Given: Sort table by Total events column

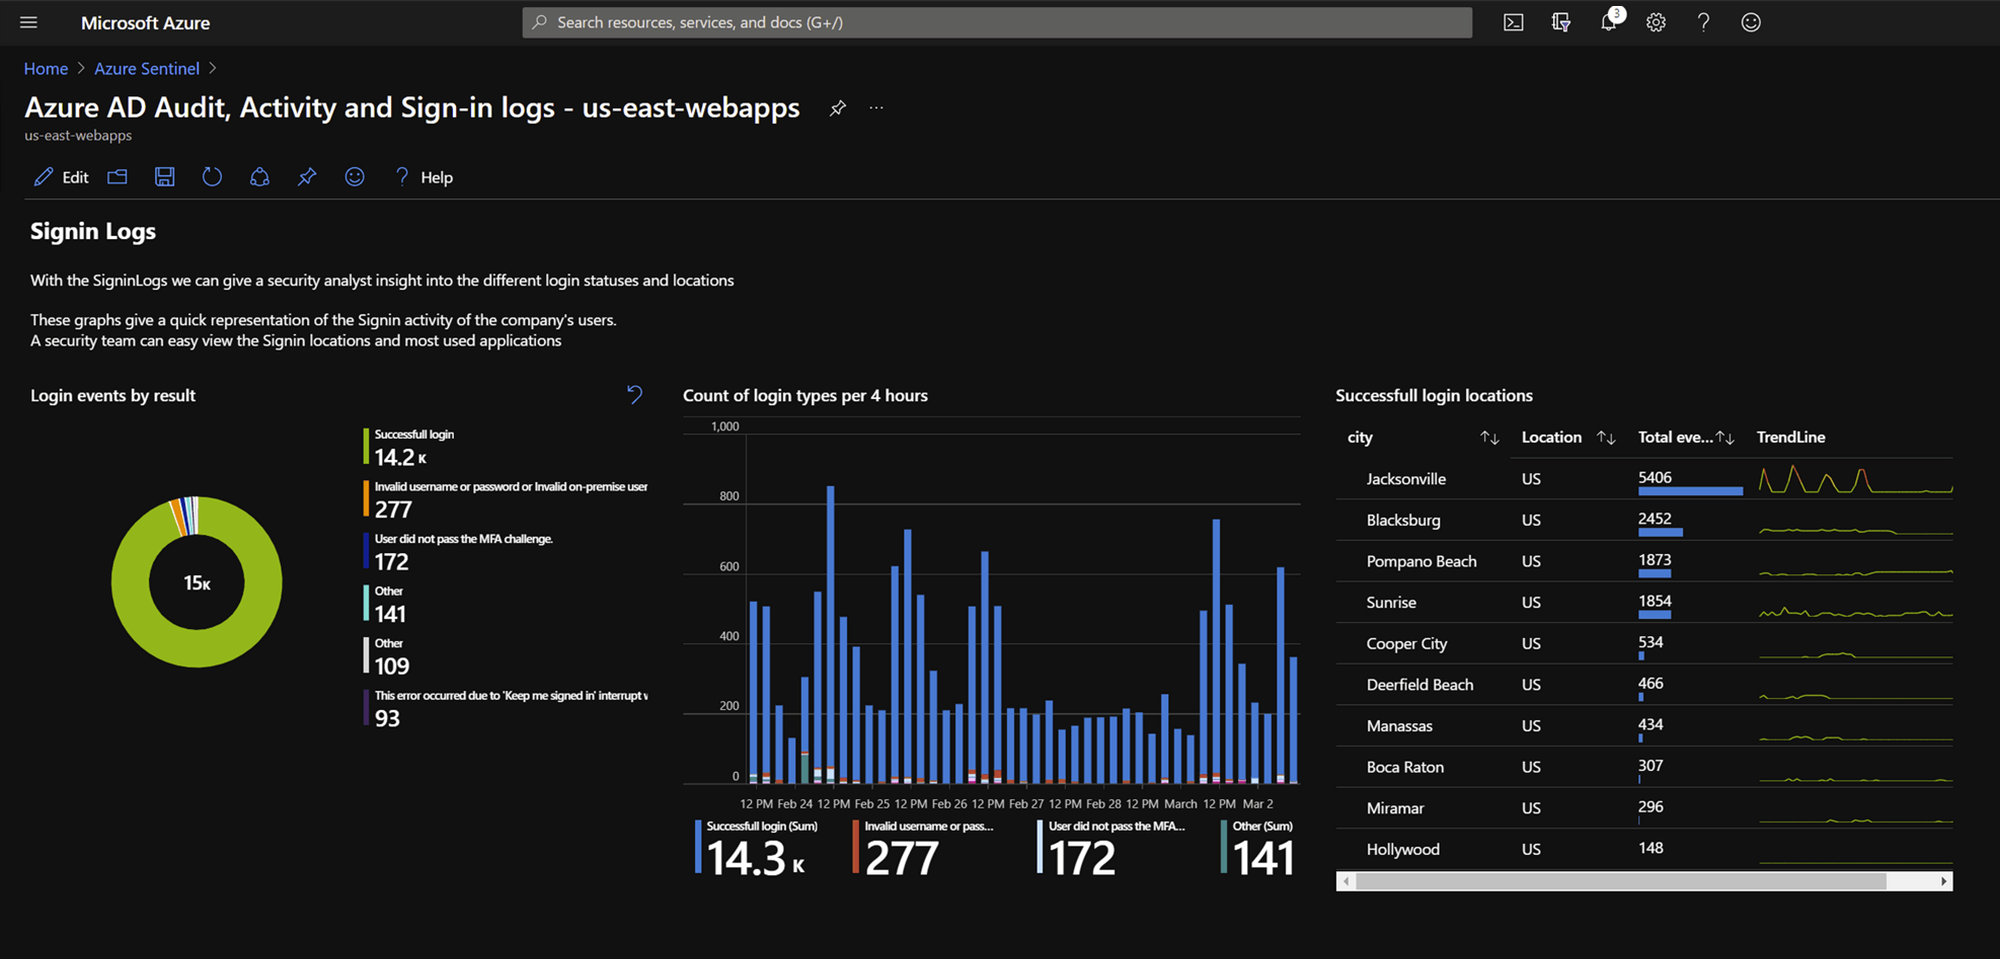Looking at the screenshot, I should pos(1726,437).
